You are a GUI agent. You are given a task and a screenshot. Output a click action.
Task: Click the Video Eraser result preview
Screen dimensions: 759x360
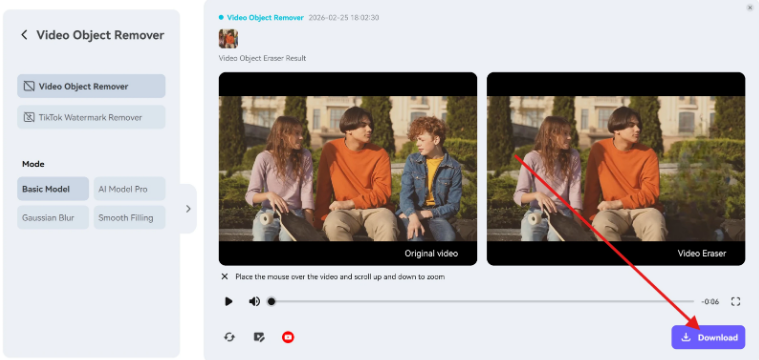(x=616, y=168)
